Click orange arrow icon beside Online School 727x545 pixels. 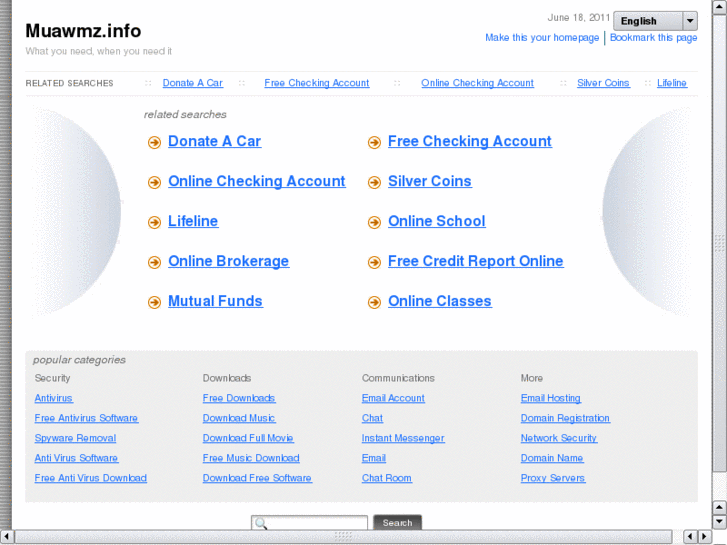tap(374, 222)
